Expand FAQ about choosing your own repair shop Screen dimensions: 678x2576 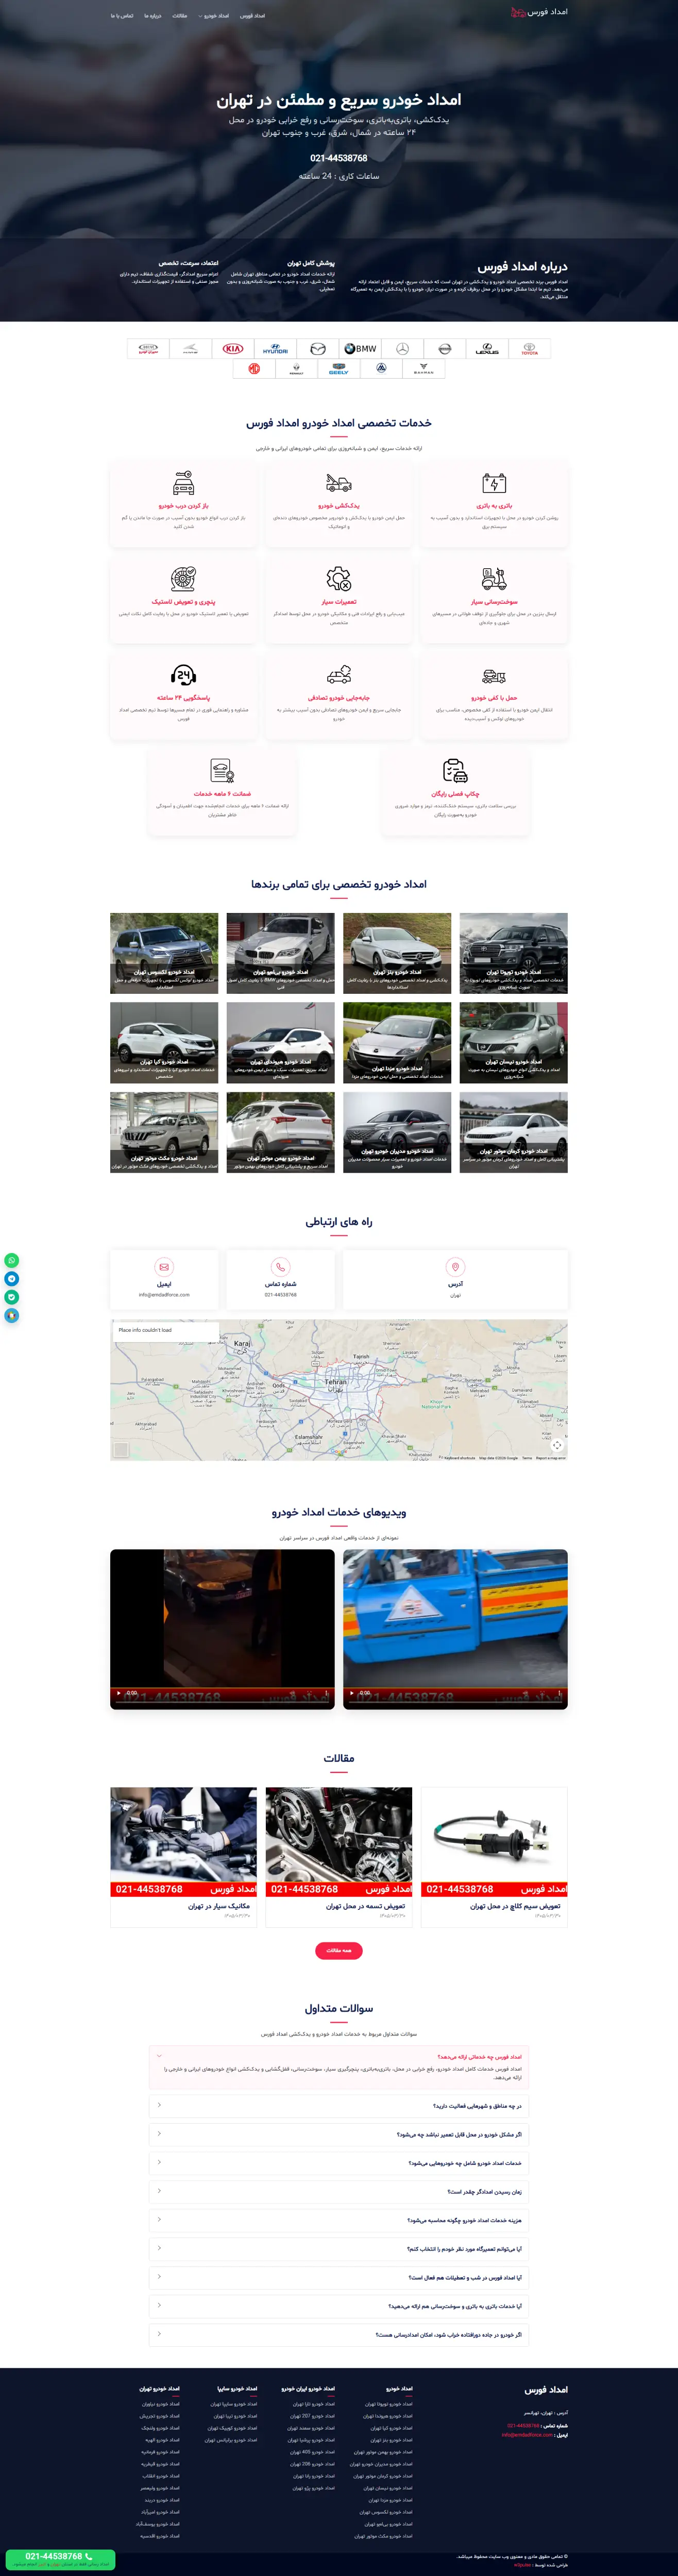pyautogui.click(x=339, y=2248)
